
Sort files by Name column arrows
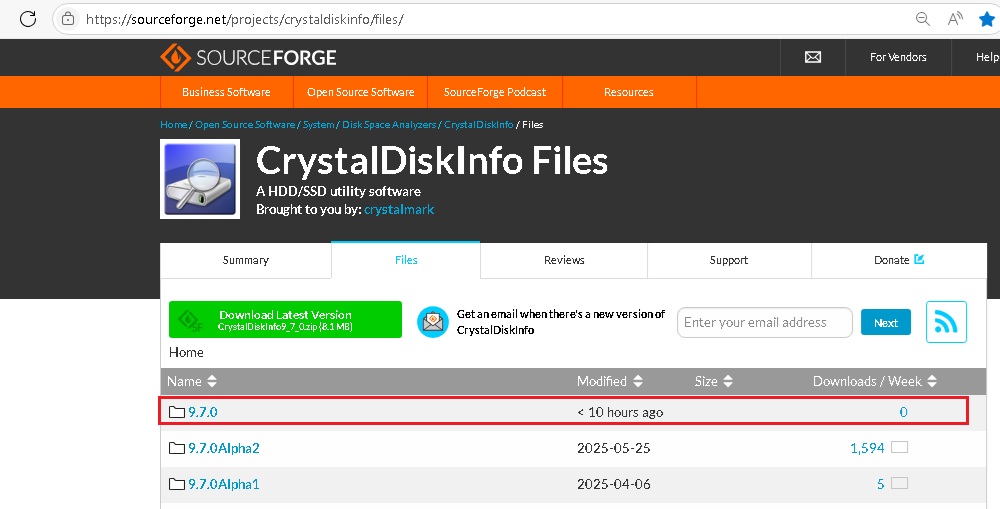point(212,381)
